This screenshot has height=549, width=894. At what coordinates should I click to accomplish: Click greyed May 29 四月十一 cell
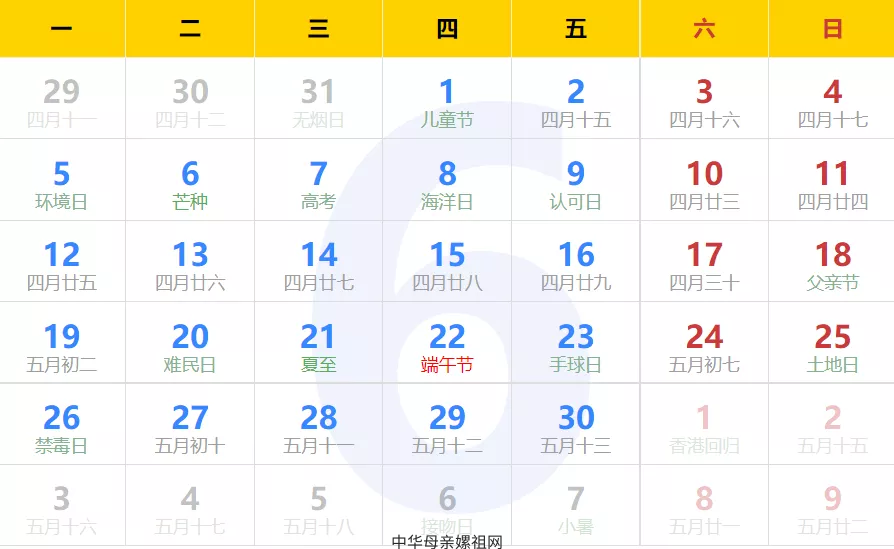pyautogui.click(x=62, y=98)
